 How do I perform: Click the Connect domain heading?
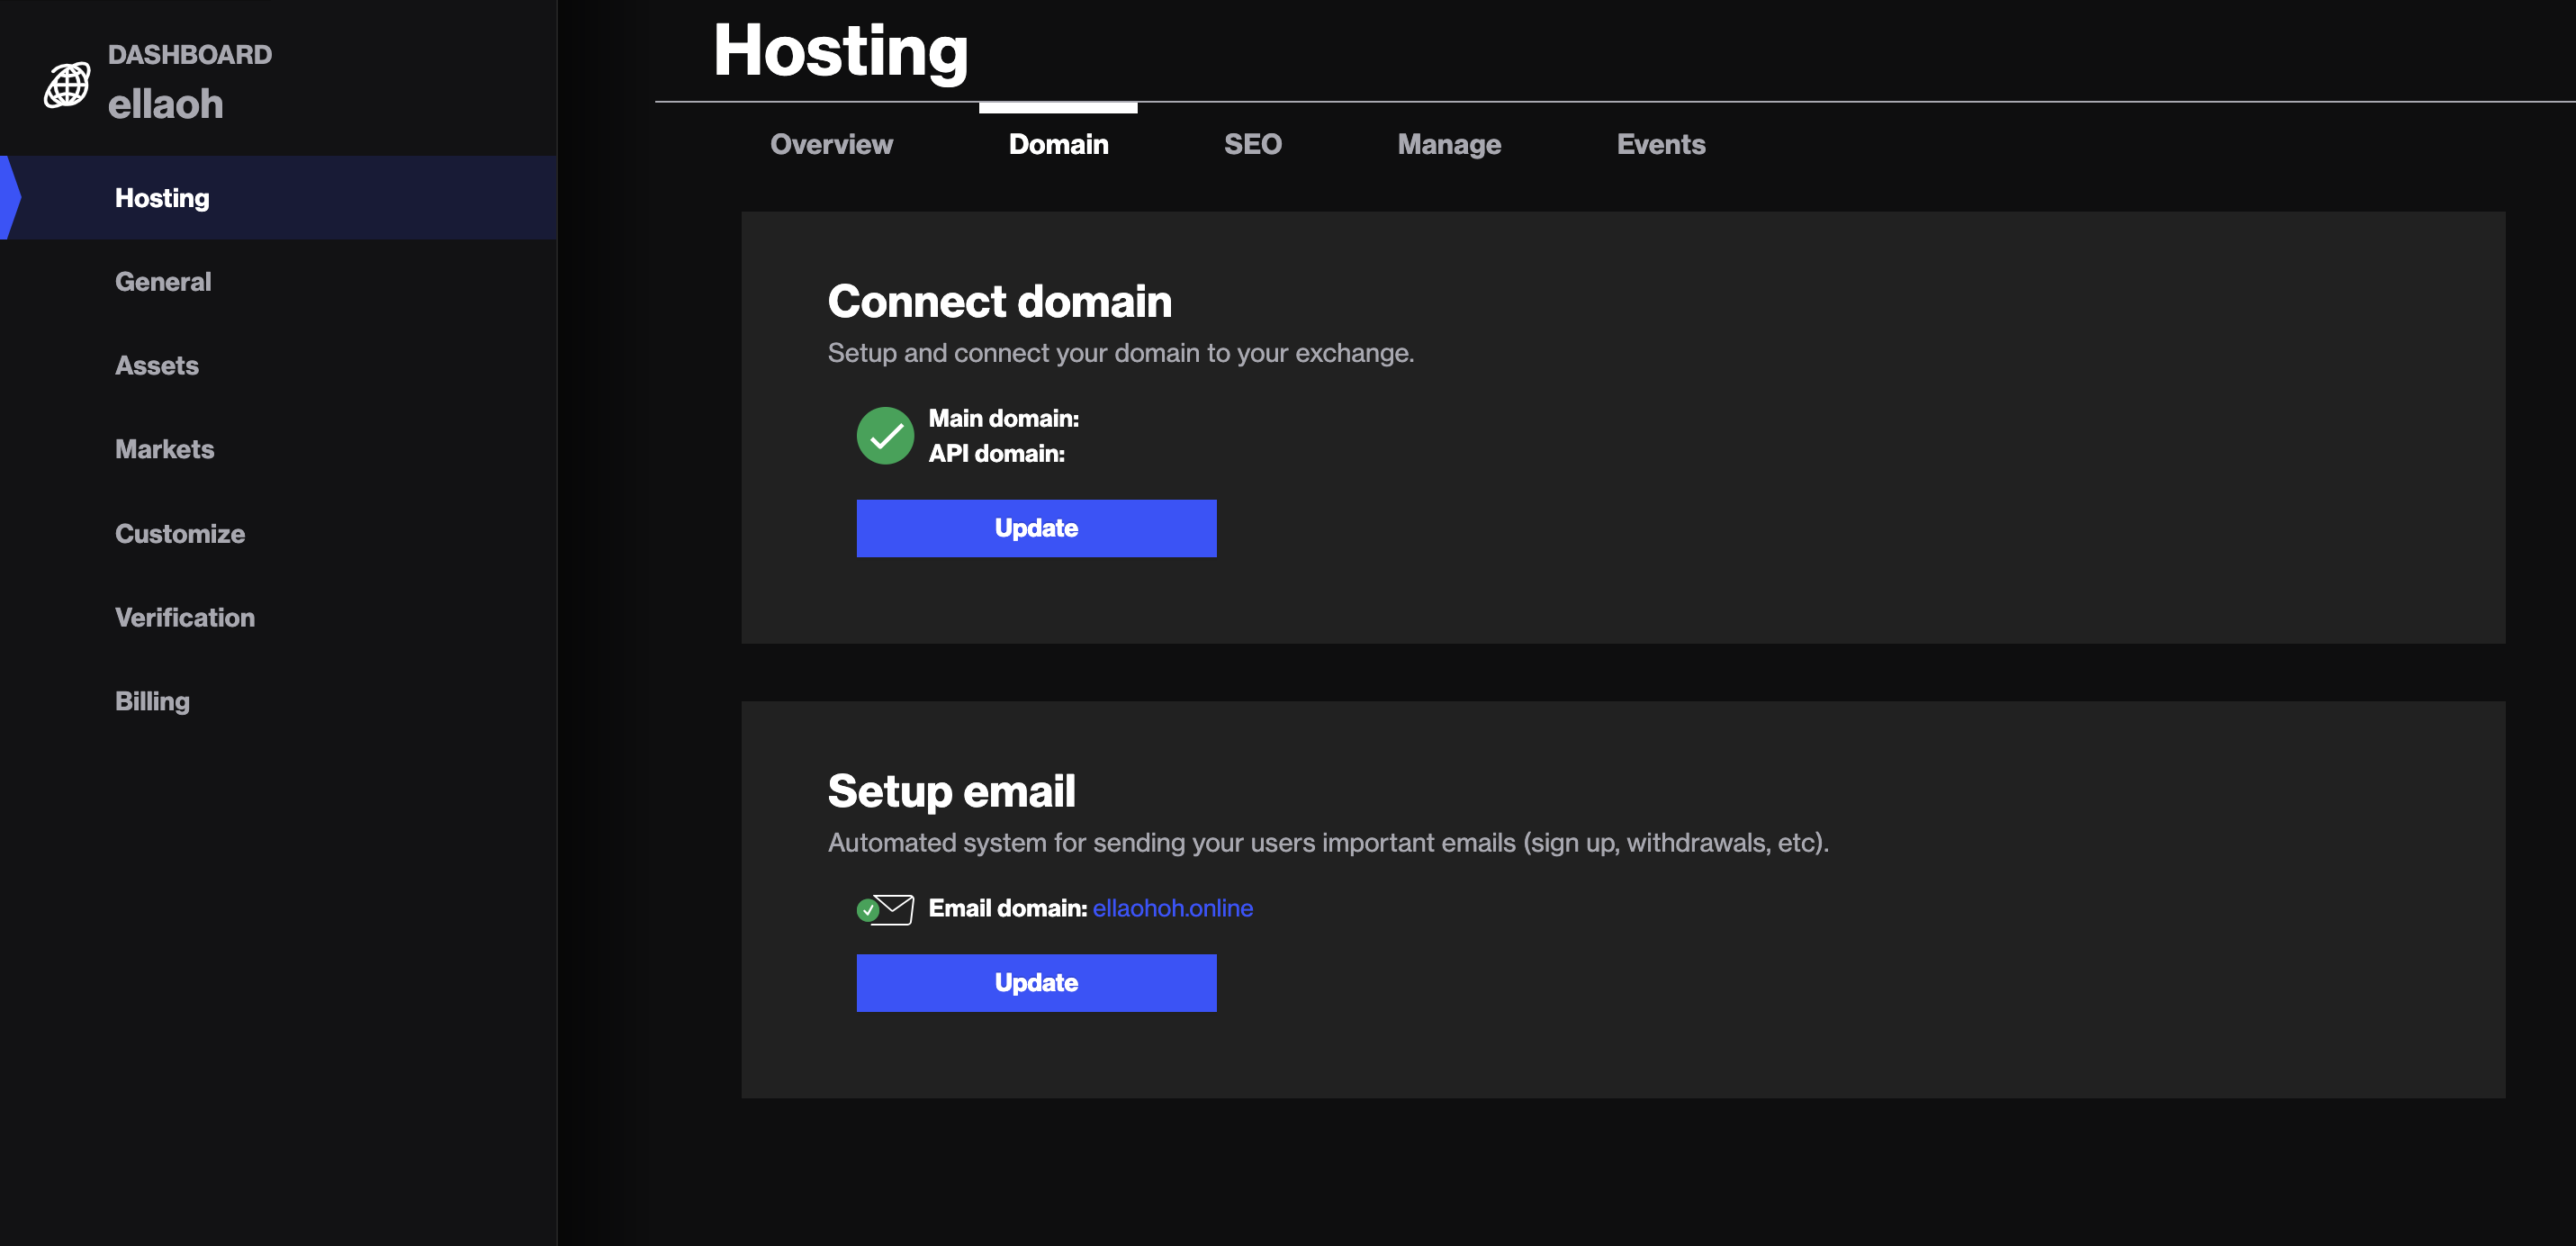pyautogui.click(x=999, y=301)
